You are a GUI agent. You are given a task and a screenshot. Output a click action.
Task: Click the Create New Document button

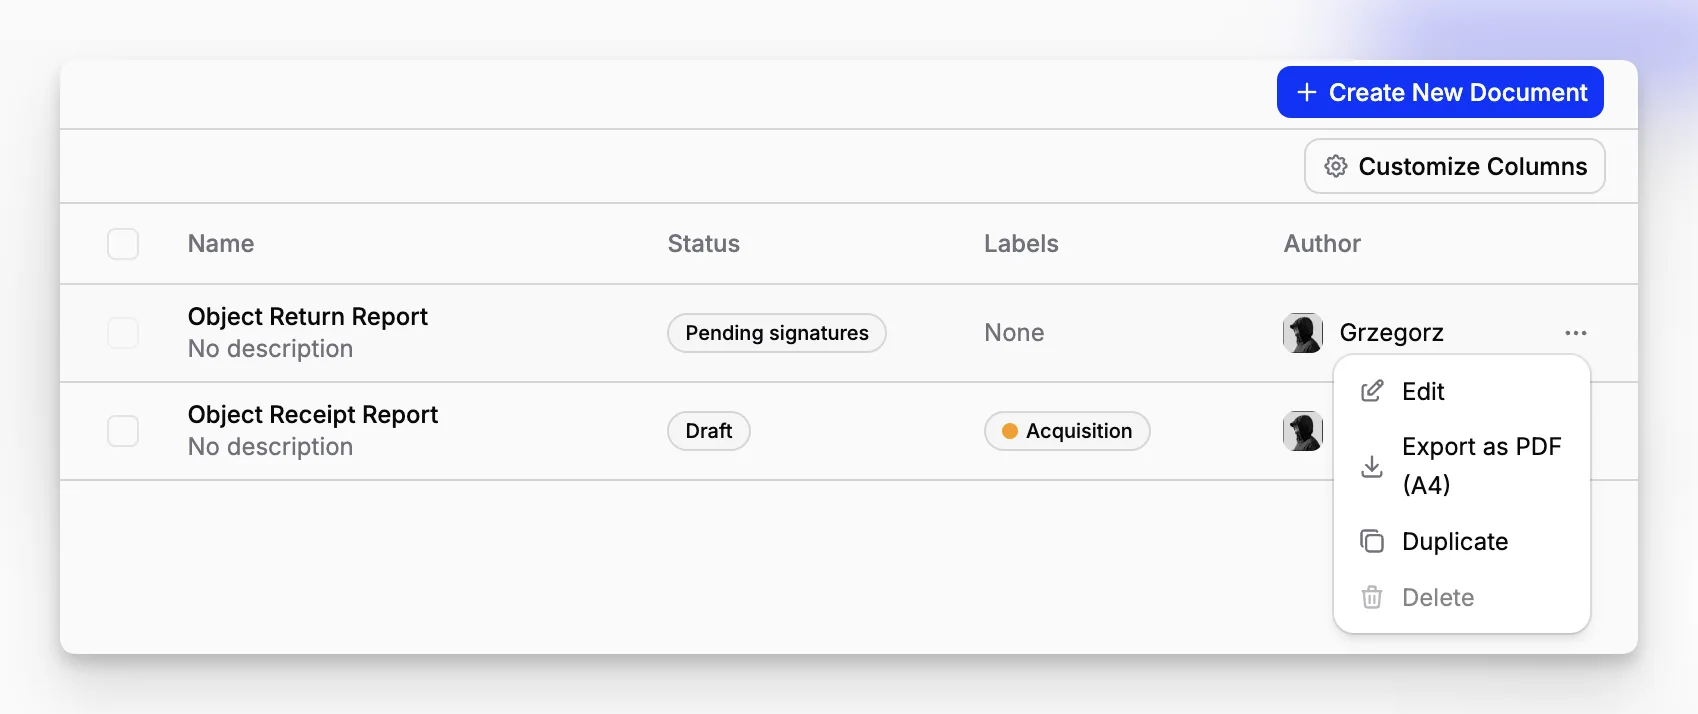(x=1440, y=92)
